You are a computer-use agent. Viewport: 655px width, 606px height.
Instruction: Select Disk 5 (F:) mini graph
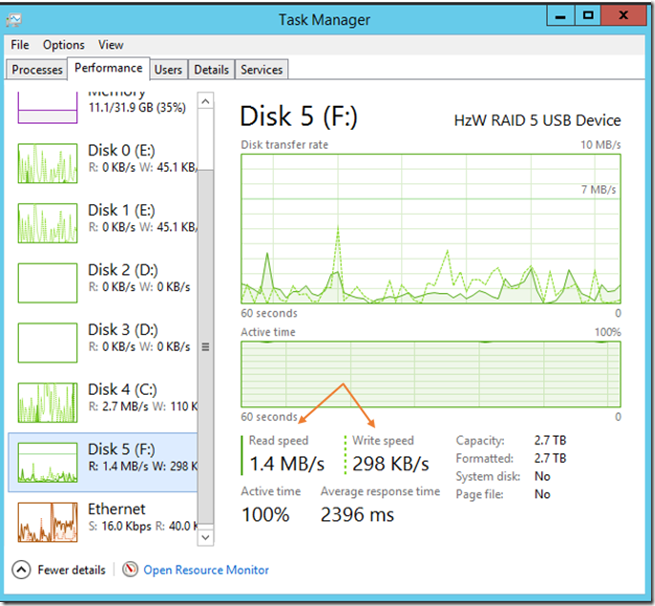[48, 462]
